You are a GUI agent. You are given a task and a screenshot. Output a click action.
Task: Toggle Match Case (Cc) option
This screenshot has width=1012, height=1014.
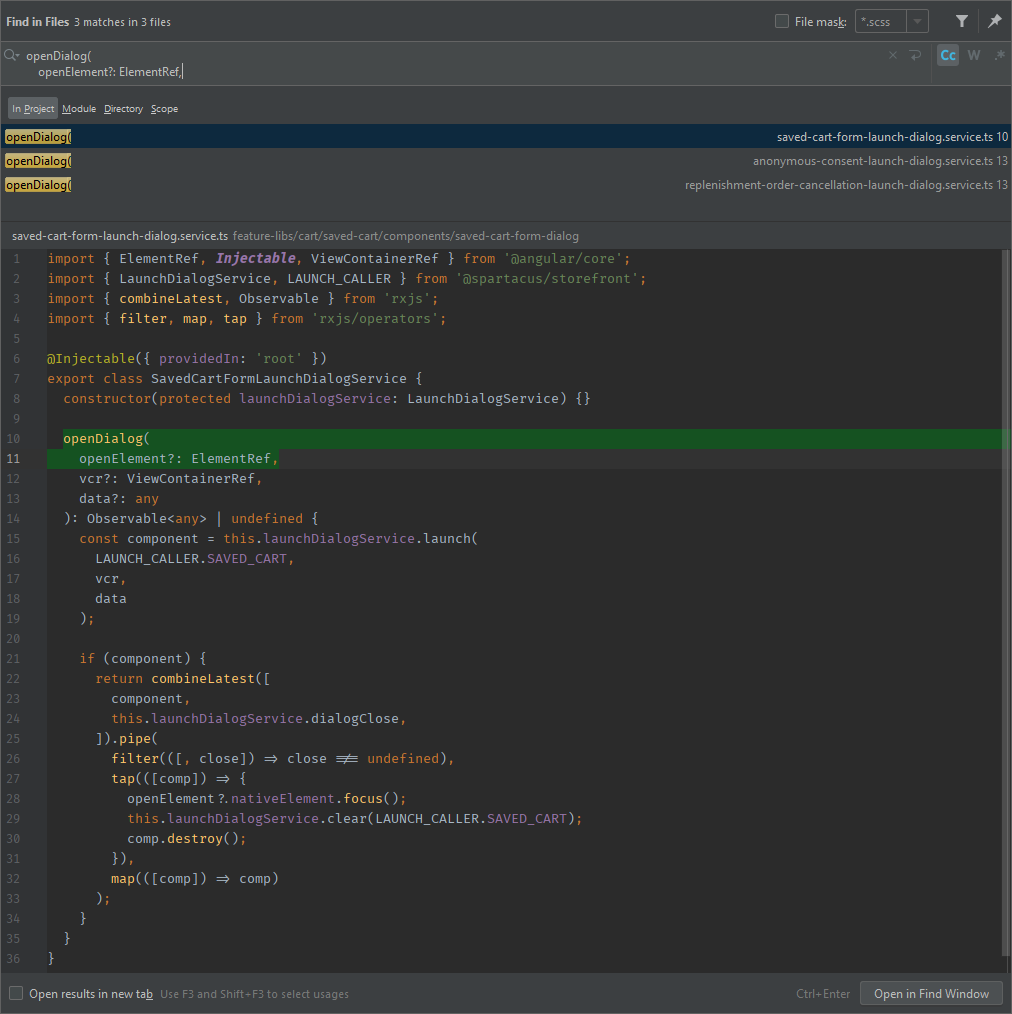948,56
